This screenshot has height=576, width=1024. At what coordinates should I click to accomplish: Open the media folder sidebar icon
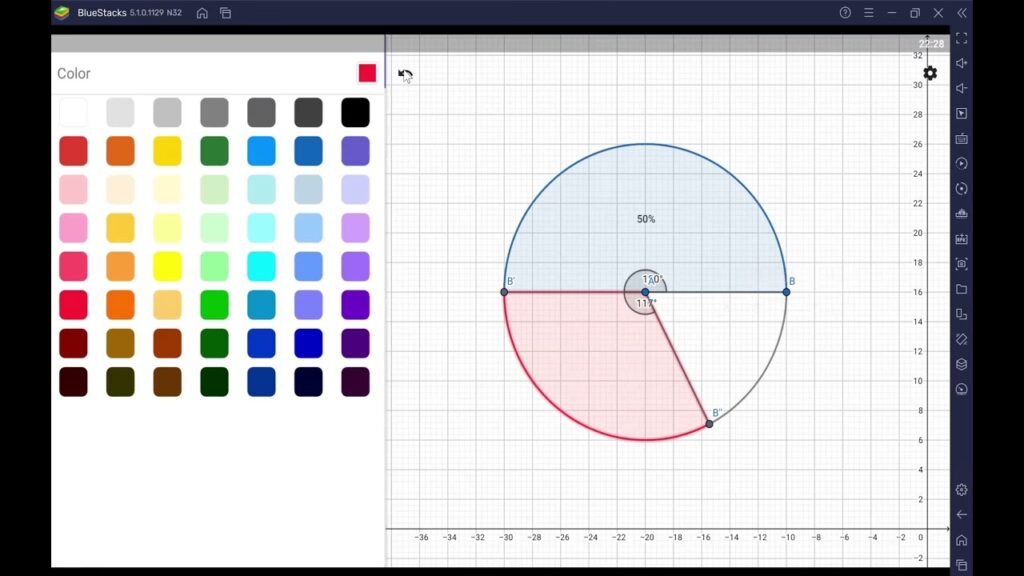pos(961,289)
